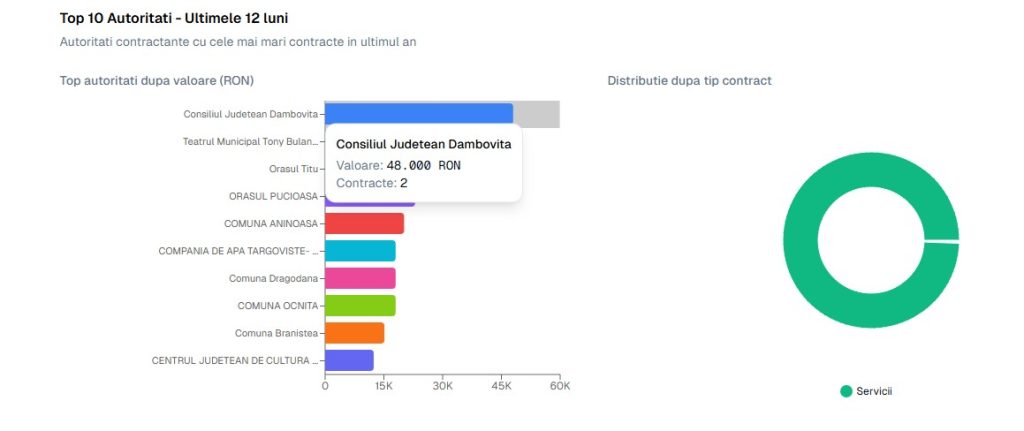Viewport: 1024px width, 431px height.
Task: Click the Teatrul Municipal Tony Bulan axis label
Action: pos(249,141)
